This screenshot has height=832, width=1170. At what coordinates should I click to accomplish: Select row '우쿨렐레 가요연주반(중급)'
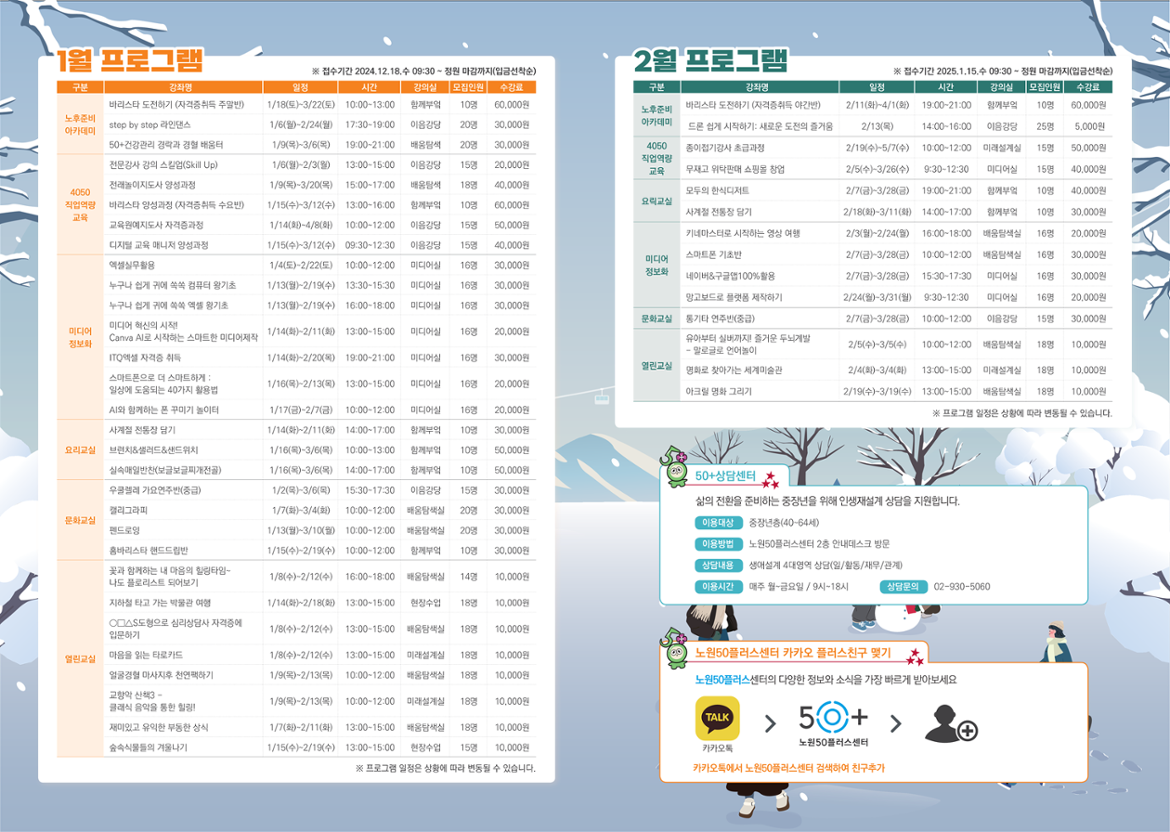click(320, 491)
